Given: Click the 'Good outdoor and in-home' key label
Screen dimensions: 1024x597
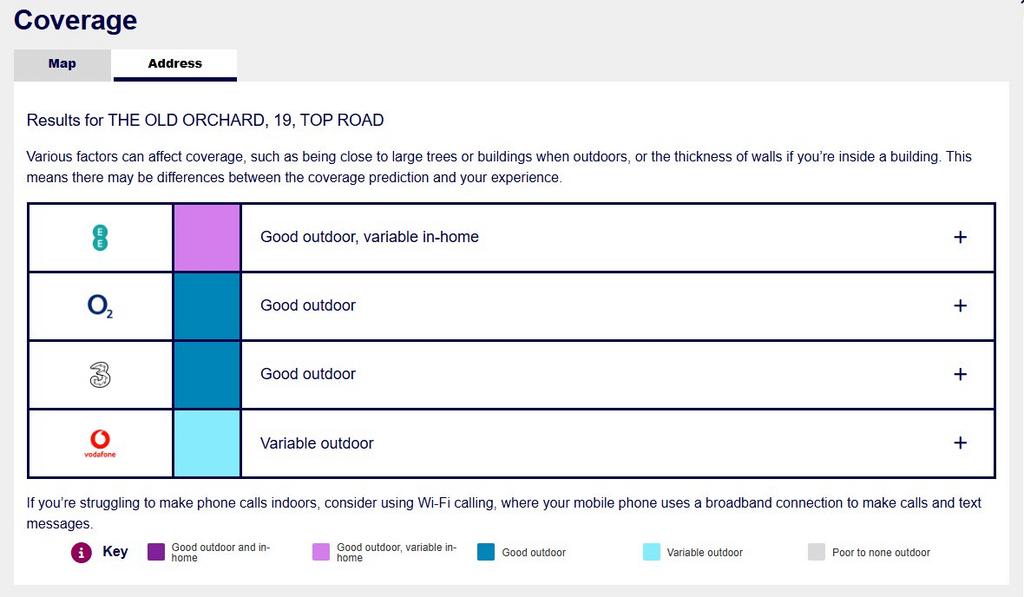Looking at the screenshot, I should (x=221, y=553).
